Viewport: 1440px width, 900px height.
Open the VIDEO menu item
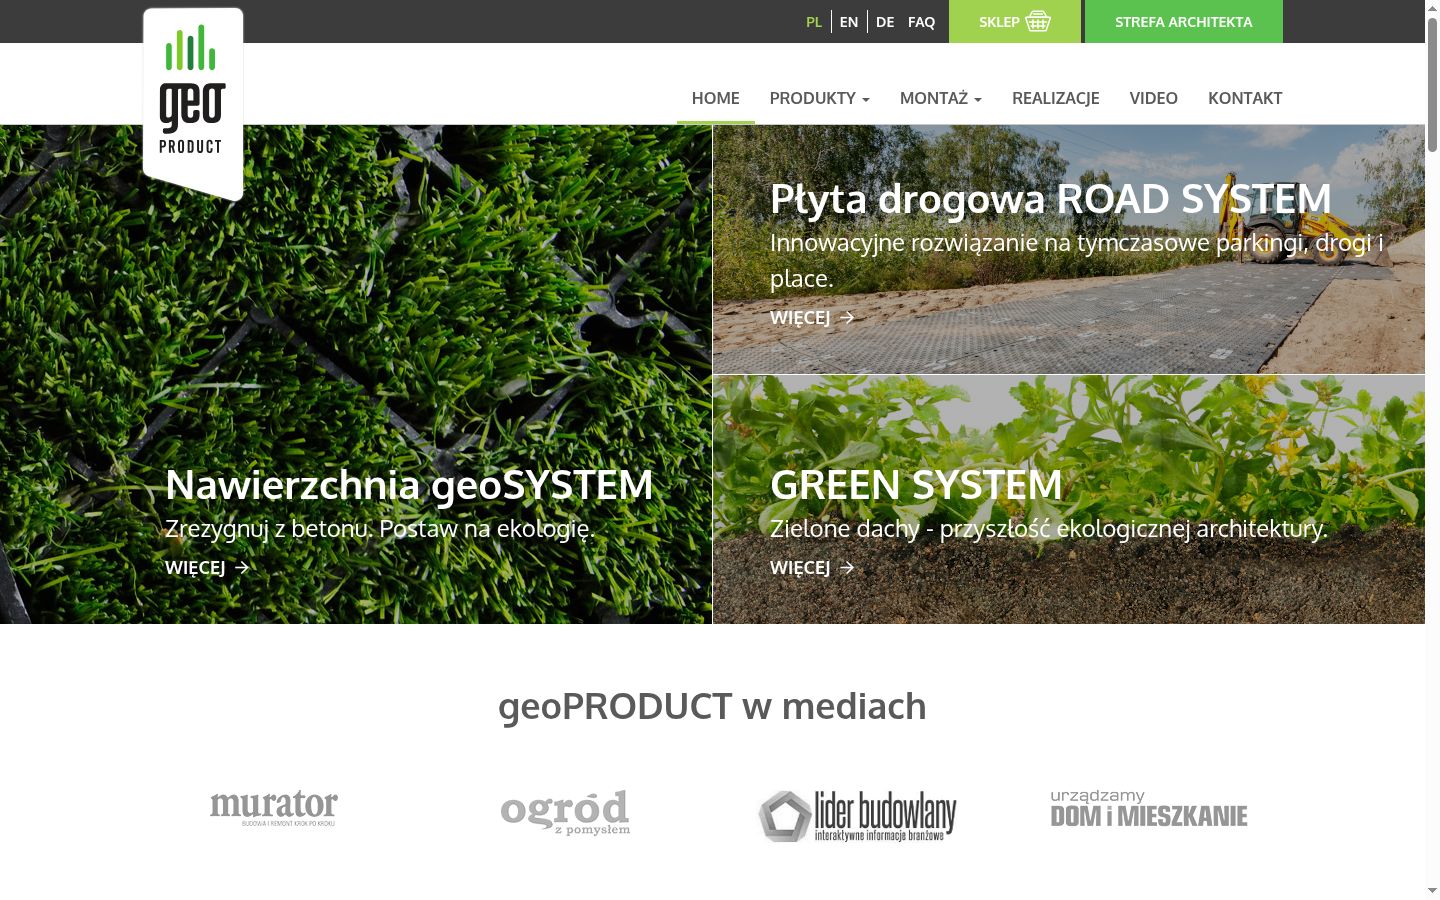click(x=1154, y=98)
